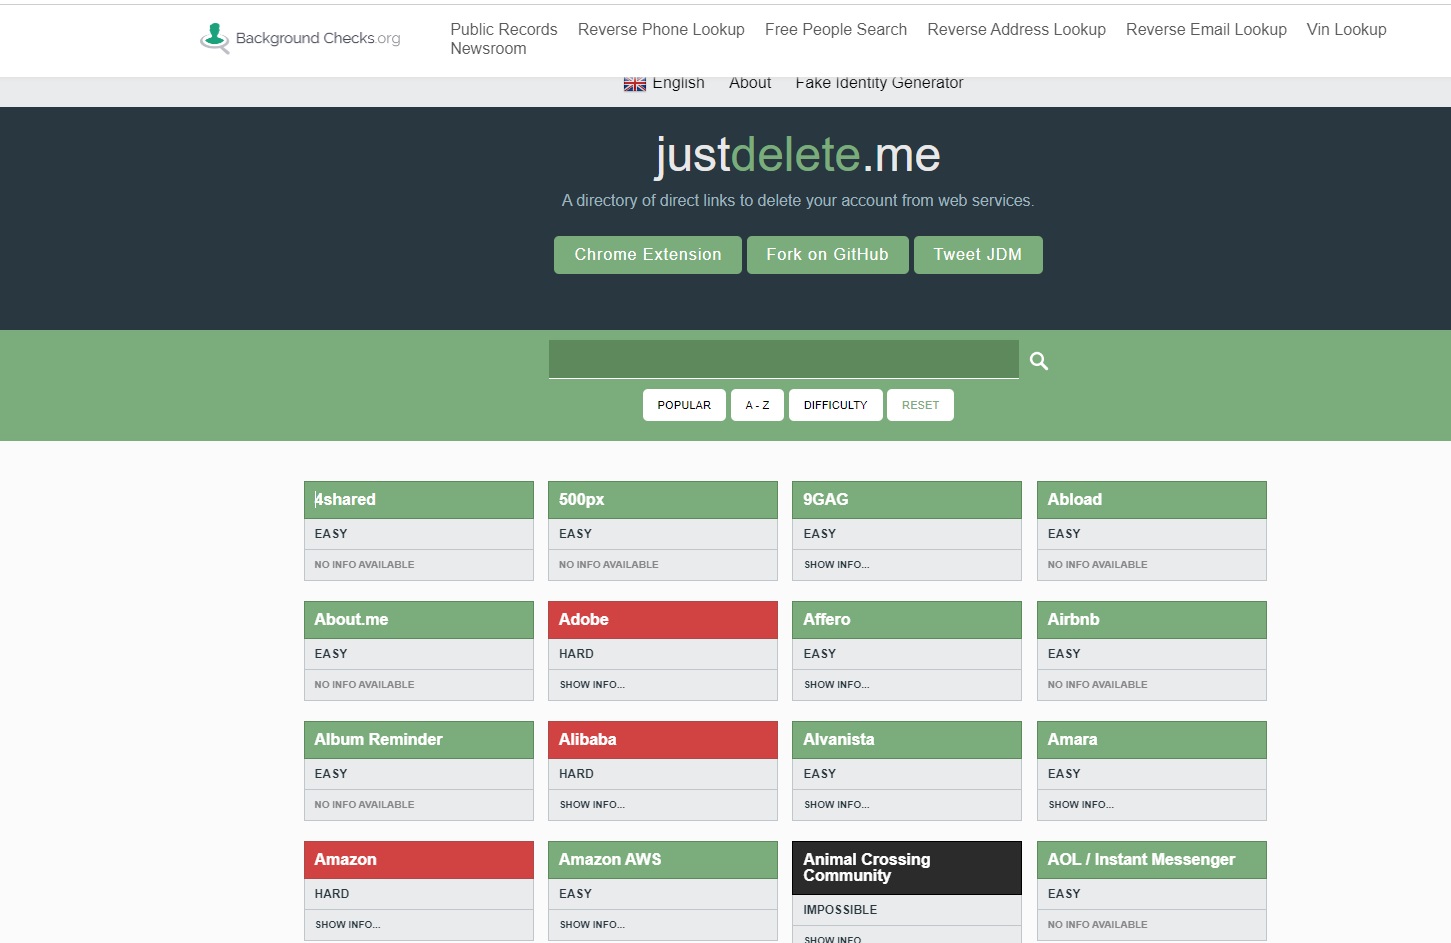1451x943 pixels.
Task: Sort services using the POPULAR filter
Action: click(x=684, y=404)
